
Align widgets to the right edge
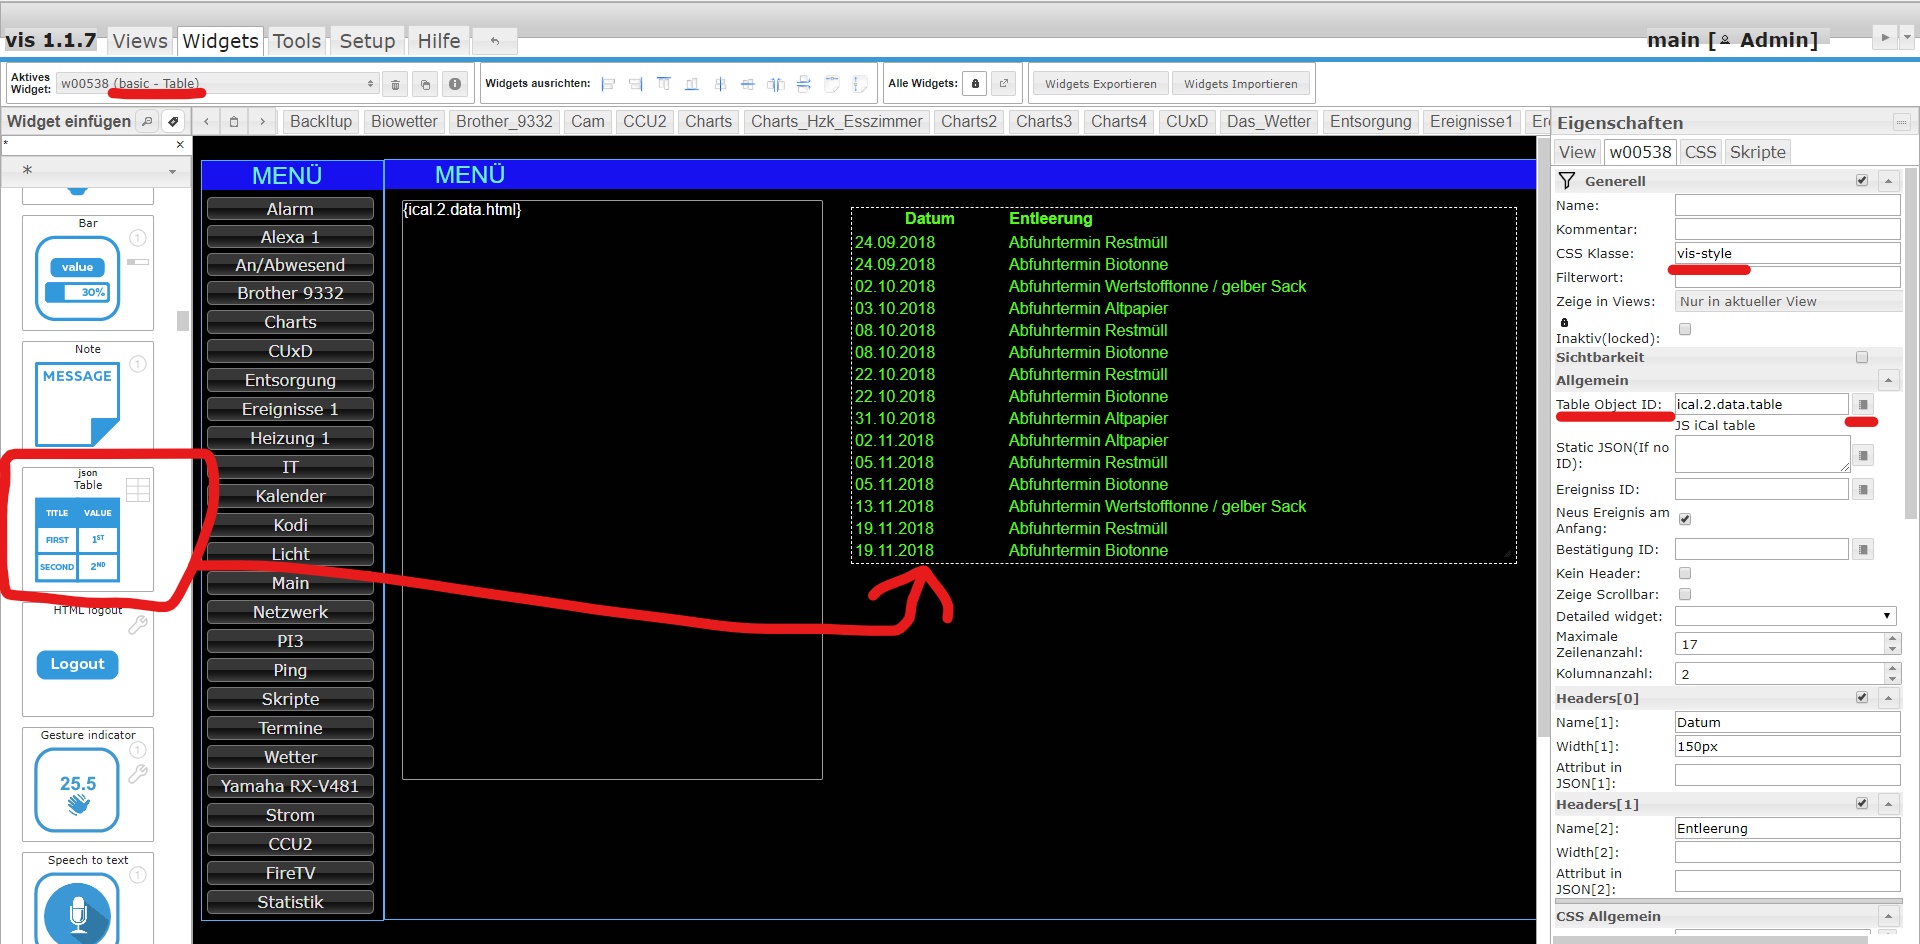tap(636, 84)
